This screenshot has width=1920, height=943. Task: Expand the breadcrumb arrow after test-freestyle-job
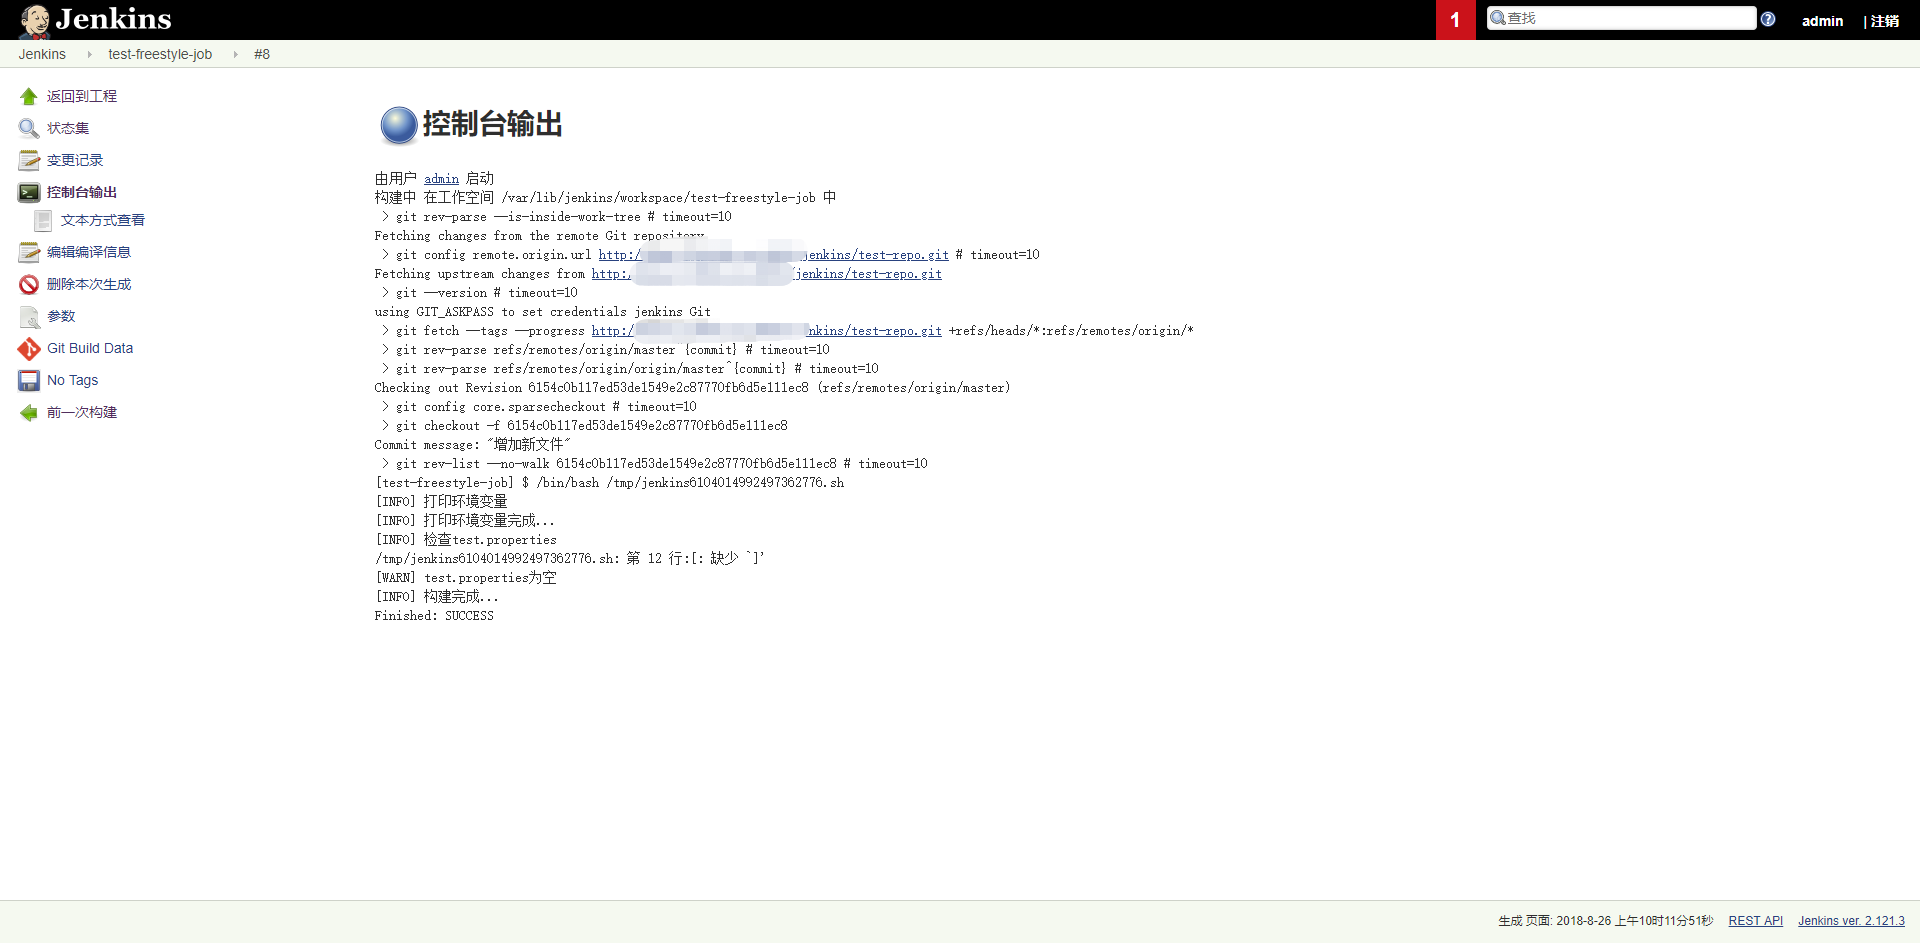click(x=235, y=55)
